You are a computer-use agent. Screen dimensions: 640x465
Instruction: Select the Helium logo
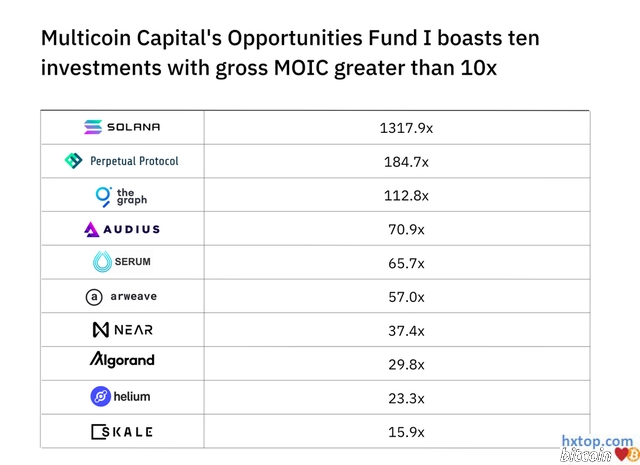point(122,397)
